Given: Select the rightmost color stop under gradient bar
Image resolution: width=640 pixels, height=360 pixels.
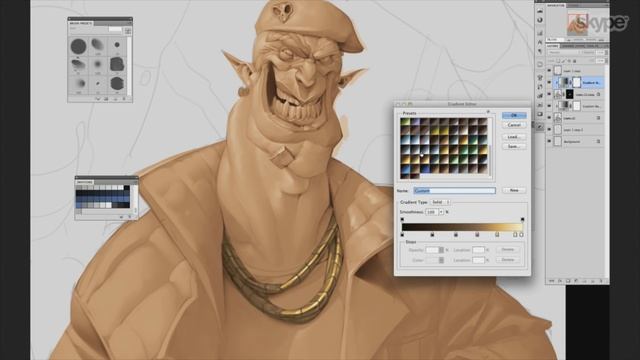Looking at the screenshot, I should point(521,235).
